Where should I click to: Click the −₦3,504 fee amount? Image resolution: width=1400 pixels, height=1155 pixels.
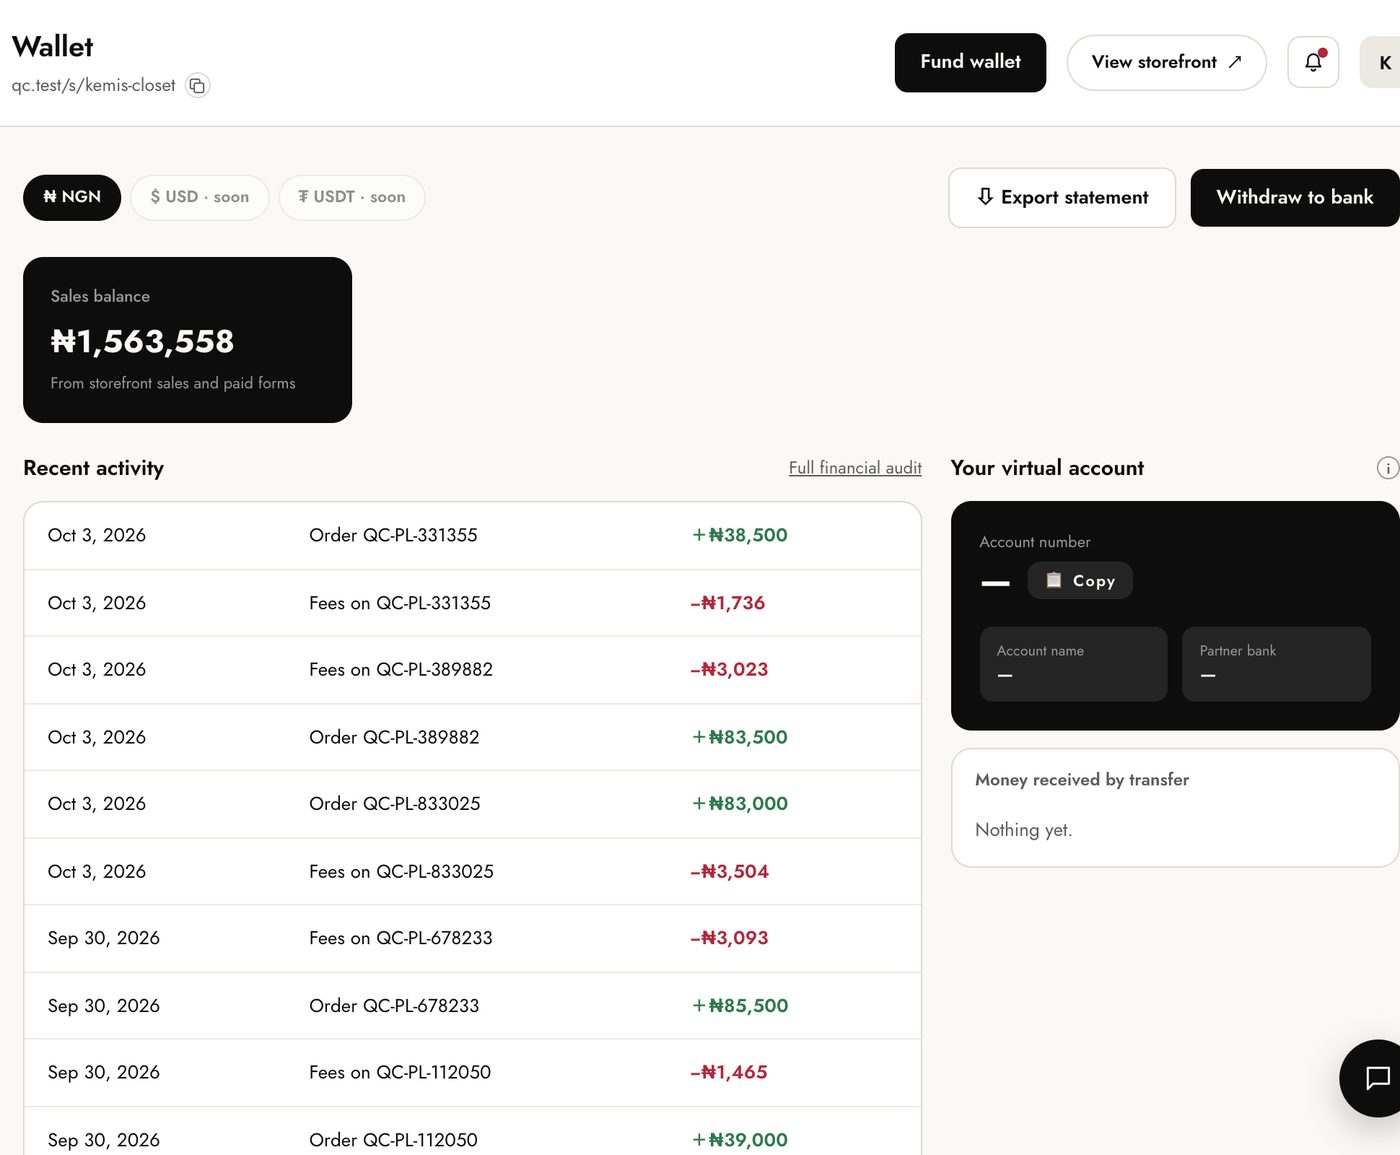click(730, 871)
